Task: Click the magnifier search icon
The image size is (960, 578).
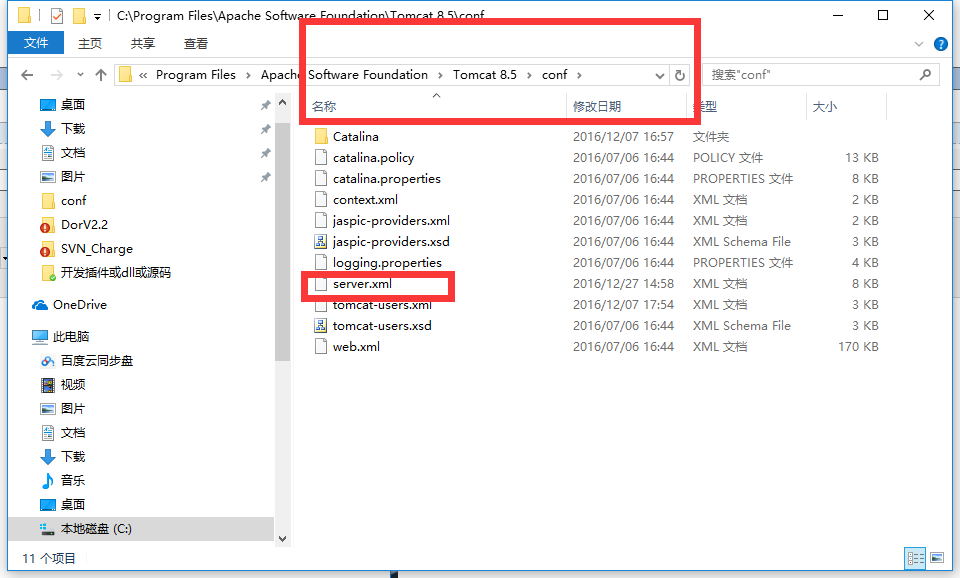Action: click(x=925, y=75)
